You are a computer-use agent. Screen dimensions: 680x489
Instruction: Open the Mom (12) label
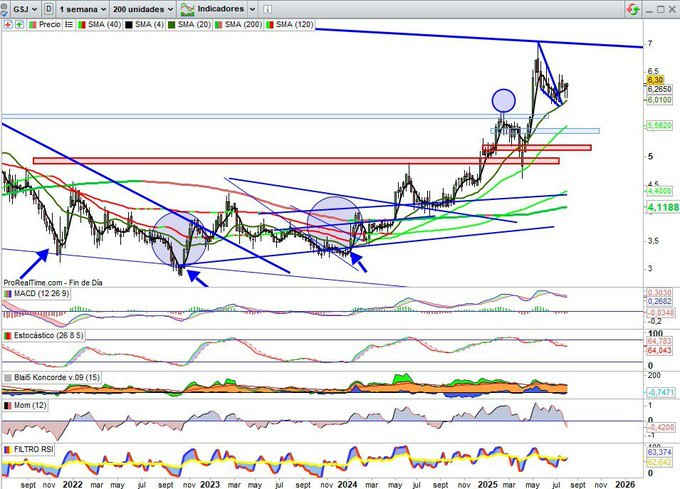(x=30, y=405)
